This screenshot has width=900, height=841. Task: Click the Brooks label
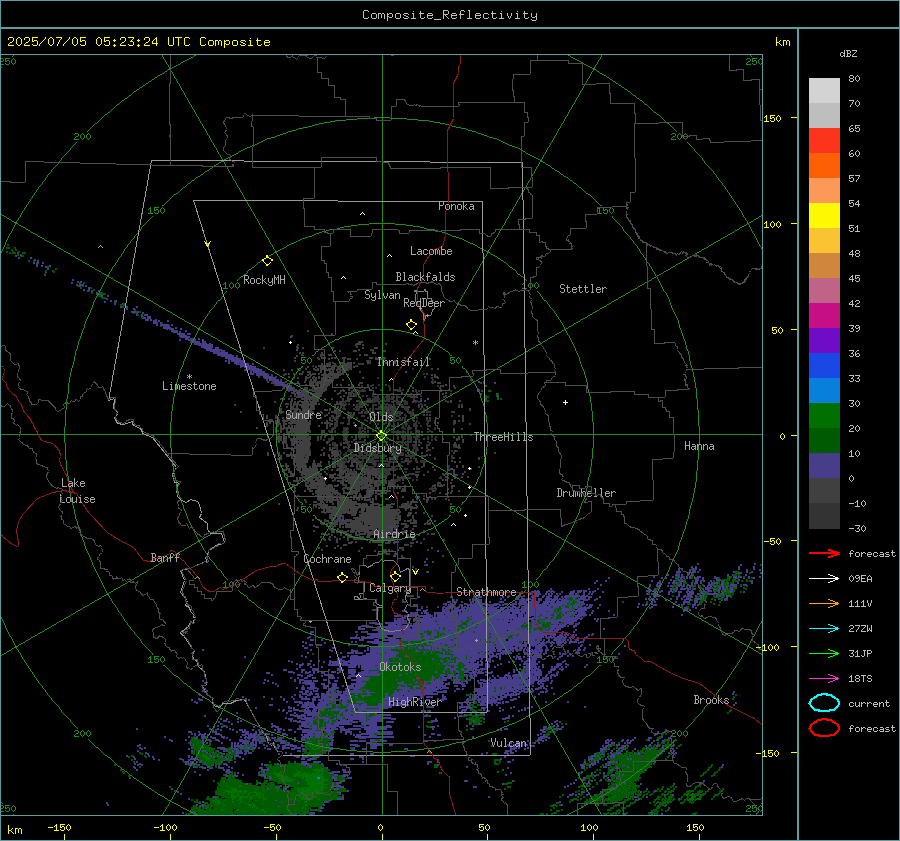tap(711, 700)
